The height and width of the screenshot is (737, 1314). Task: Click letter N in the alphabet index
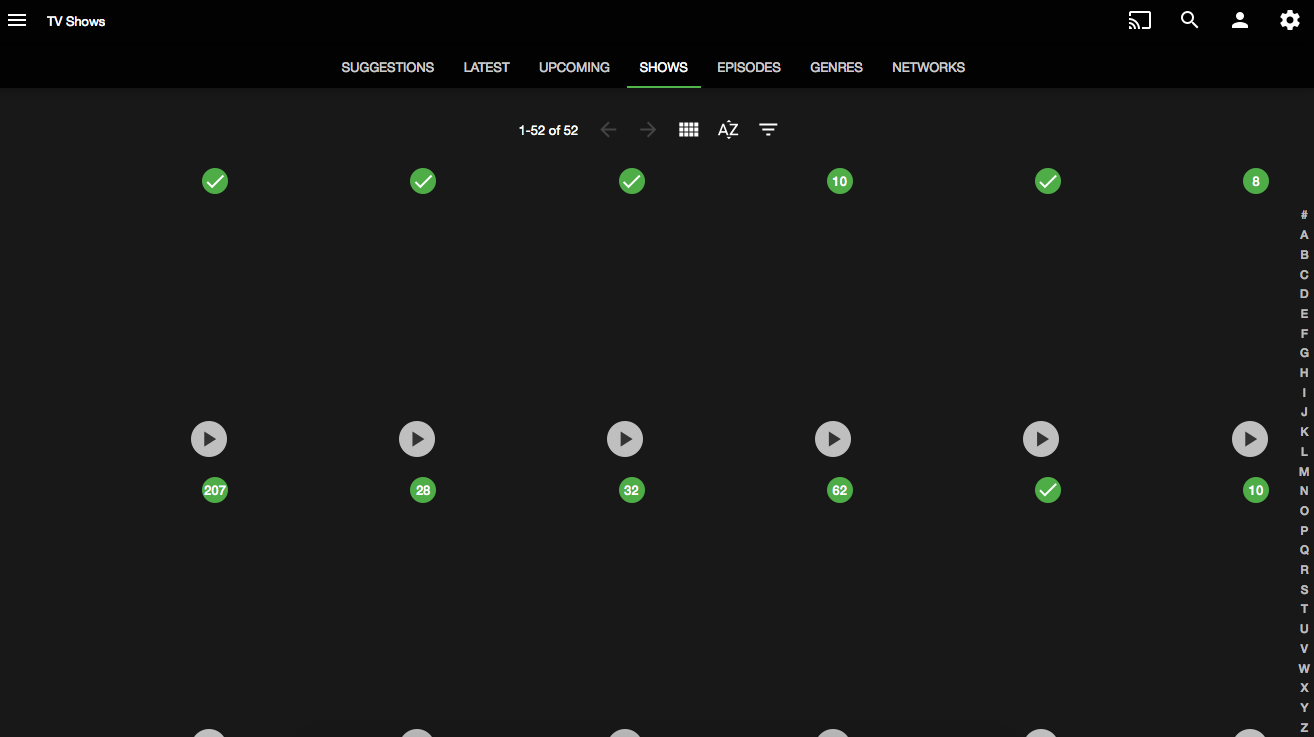(x=1304, y=491)
